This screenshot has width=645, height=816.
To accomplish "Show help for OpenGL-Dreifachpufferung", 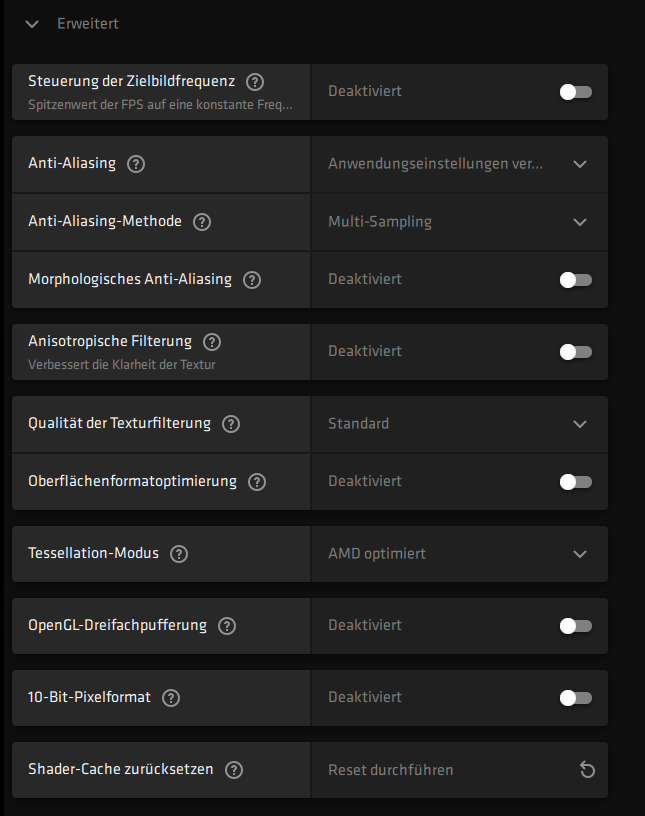I will [x=227, y=626].
